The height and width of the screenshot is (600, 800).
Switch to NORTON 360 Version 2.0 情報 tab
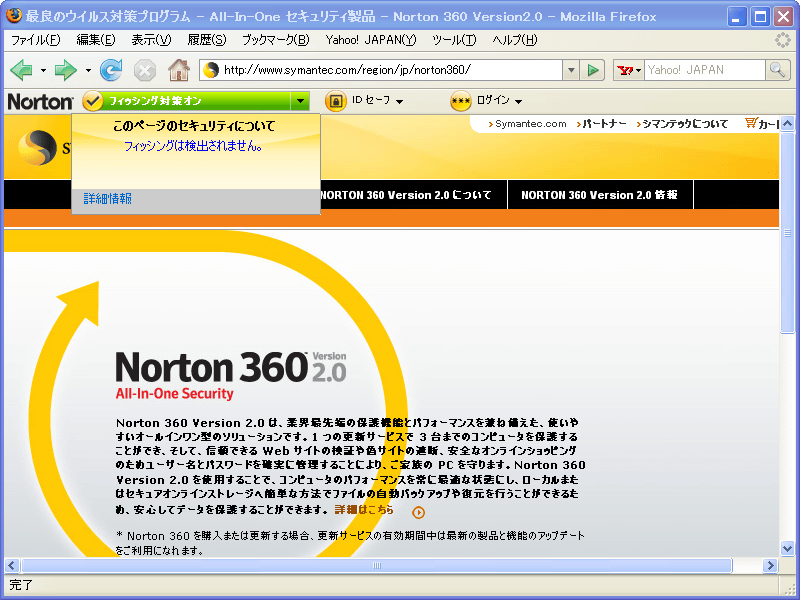coord(600,195)
